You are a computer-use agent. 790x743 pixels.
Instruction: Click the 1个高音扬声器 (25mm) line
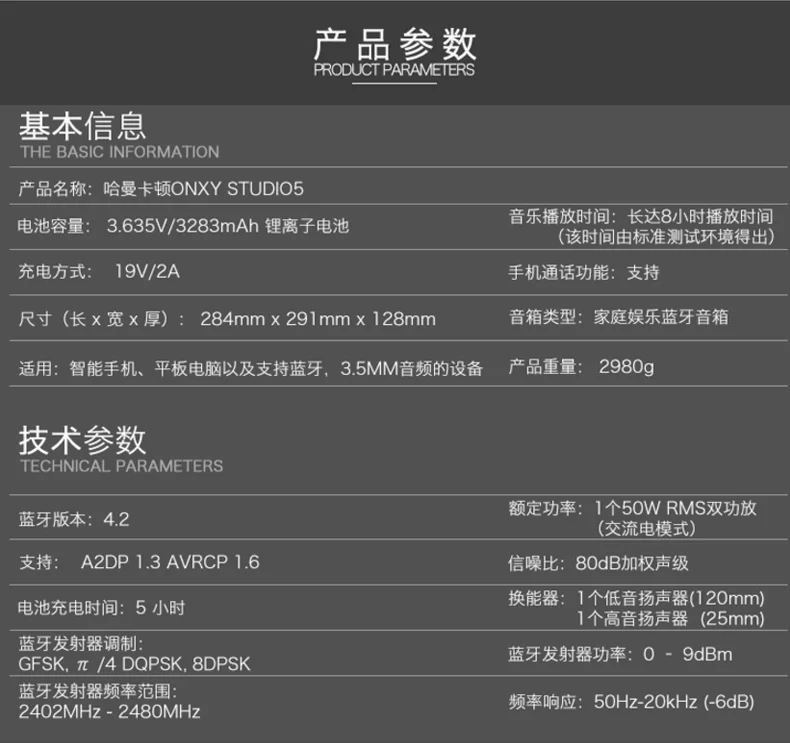click(671, 619)
